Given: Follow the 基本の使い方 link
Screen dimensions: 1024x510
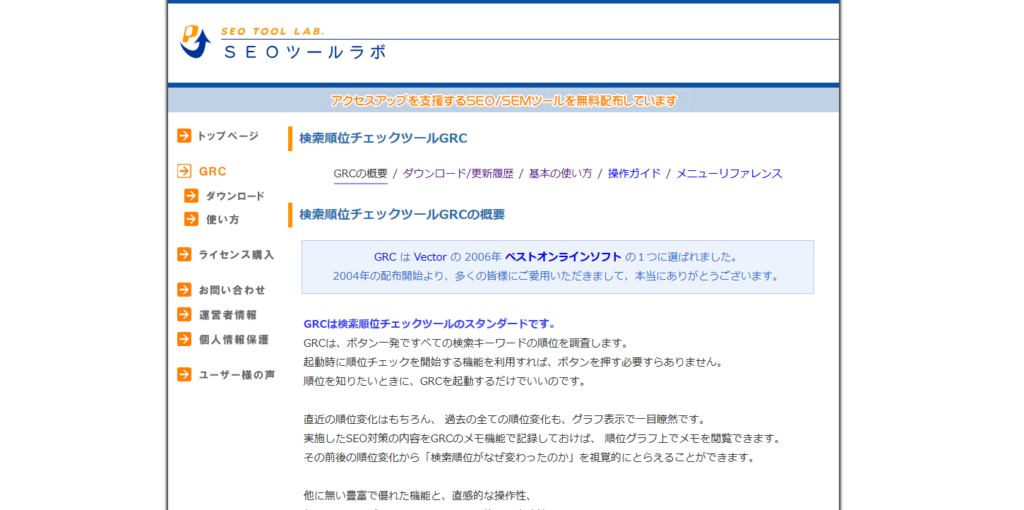Looking at the screenshot, I should pos(560,174).
